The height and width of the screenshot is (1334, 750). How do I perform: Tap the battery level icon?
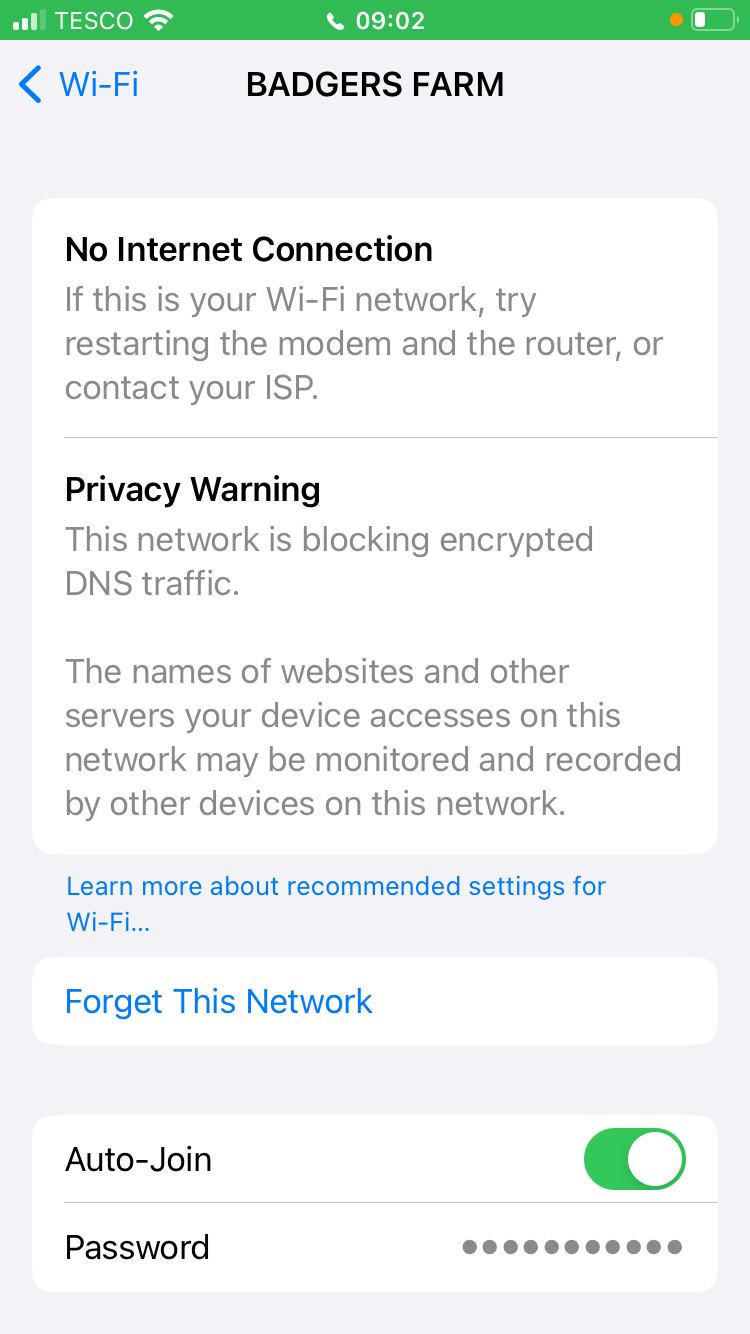712,20
